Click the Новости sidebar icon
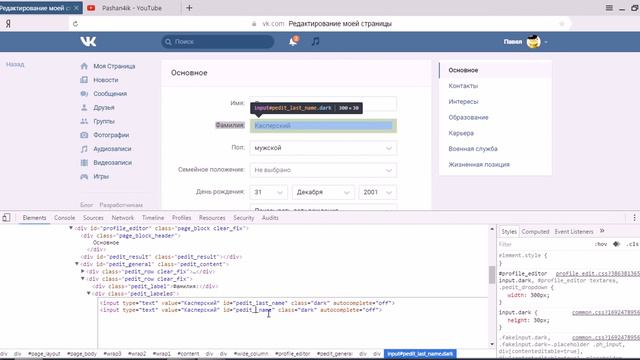Viewport: 640px width, 360px height. click(84, 80)
